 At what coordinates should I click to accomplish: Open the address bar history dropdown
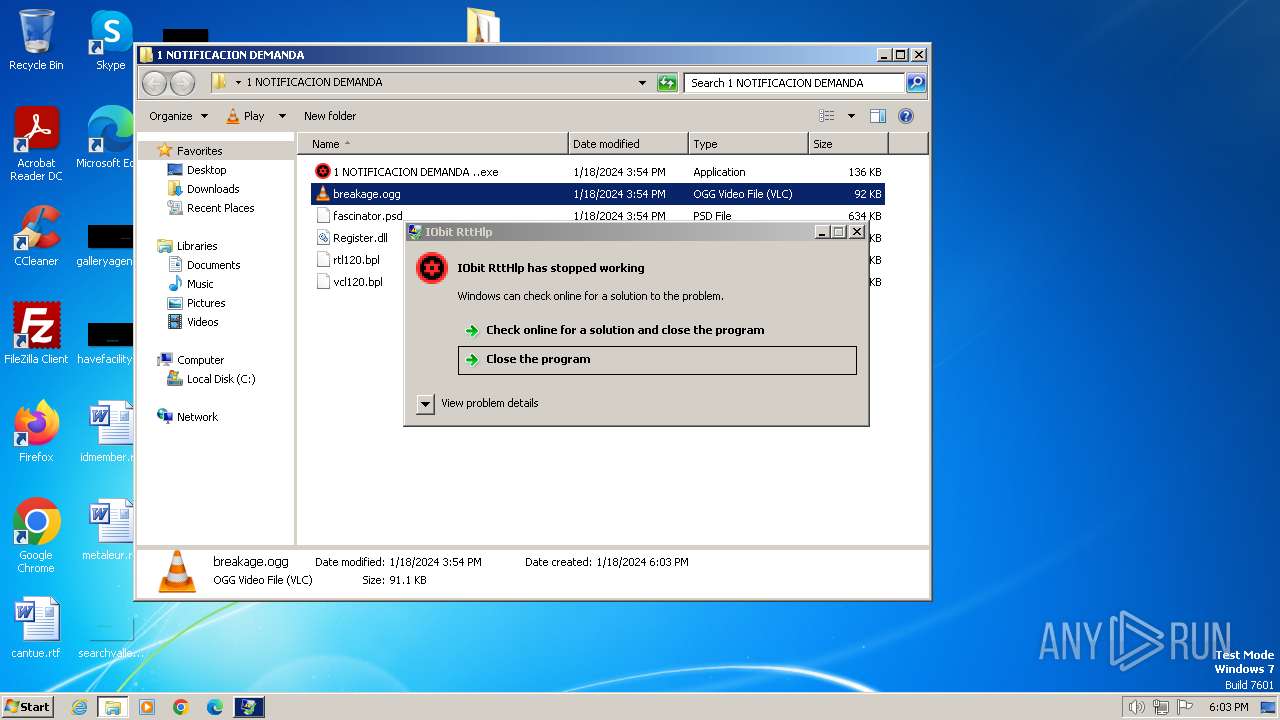[642, 83]
